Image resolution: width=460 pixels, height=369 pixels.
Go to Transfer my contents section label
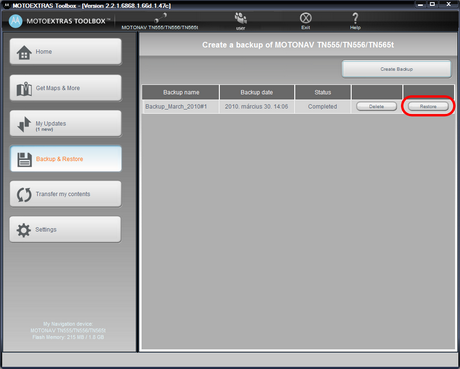63,194
